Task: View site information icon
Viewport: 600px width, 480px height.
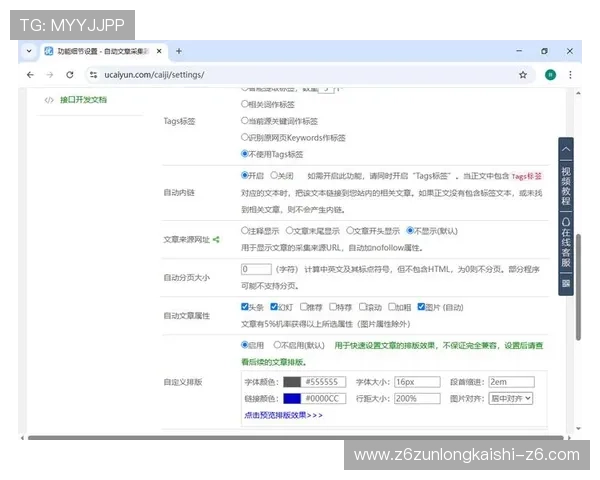Action: click(93, 75)
